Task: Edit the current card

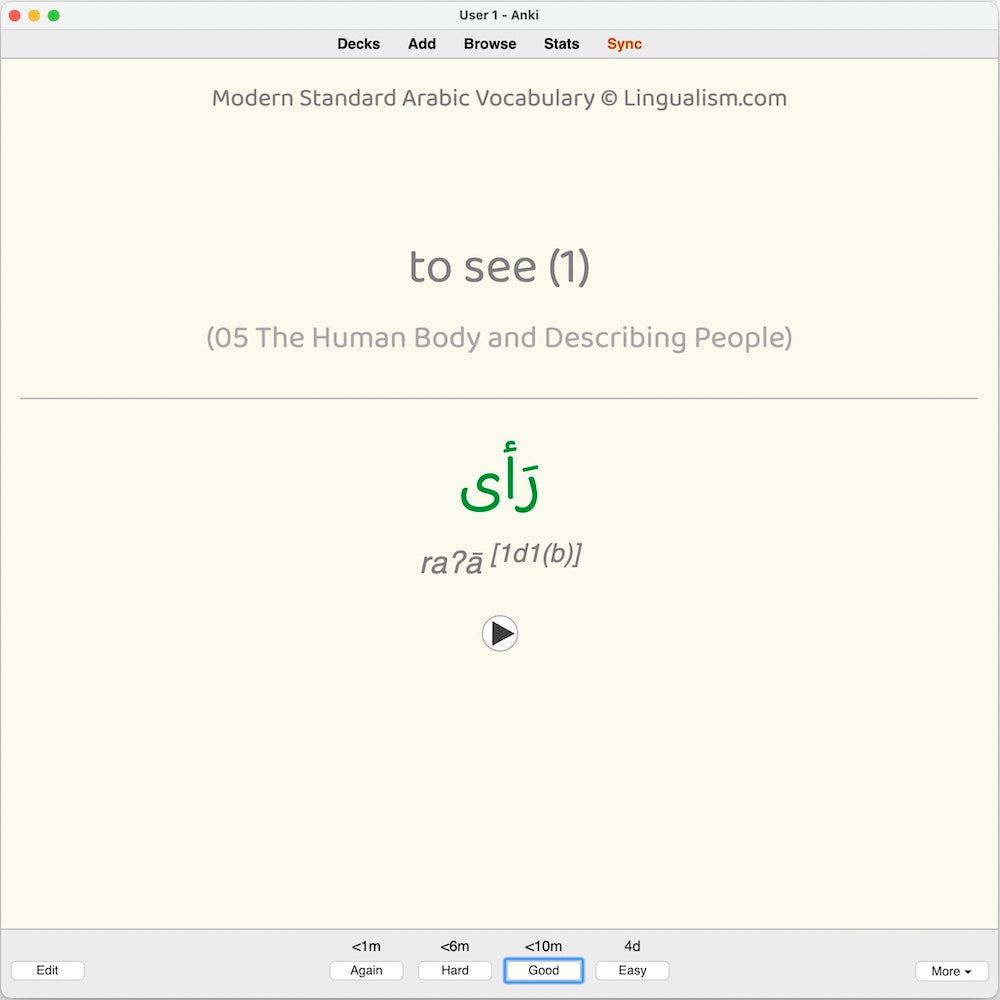Action: click(47, 970)
